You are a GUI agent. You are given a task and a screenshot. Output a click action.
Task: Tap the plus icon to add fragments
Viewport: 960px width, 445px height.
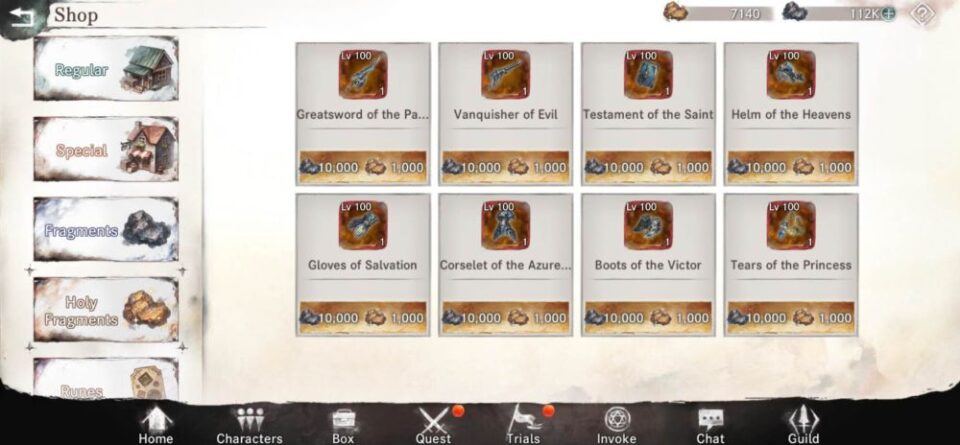[x=888, y=13]
